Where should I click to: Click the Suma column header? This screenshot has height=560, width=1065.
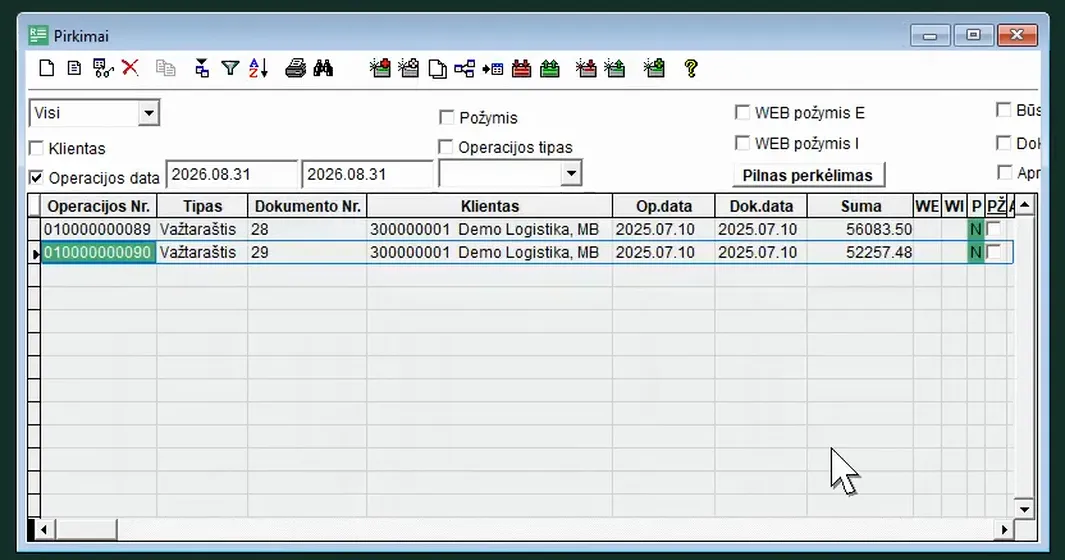[x=861, y=206]
